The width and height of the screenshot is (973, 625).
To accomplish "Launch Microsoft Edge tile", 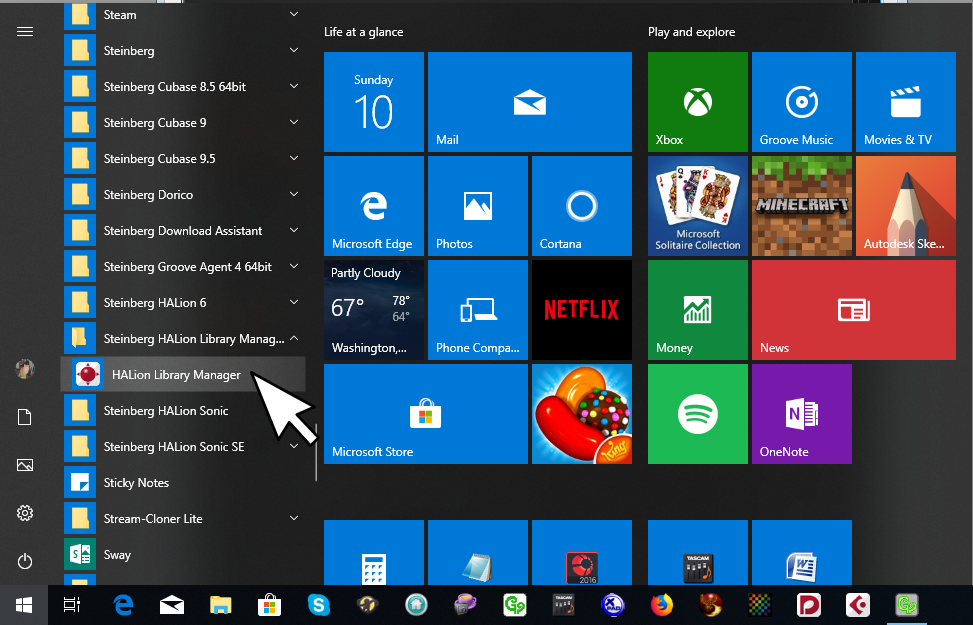I will click(x=374, y=206).
